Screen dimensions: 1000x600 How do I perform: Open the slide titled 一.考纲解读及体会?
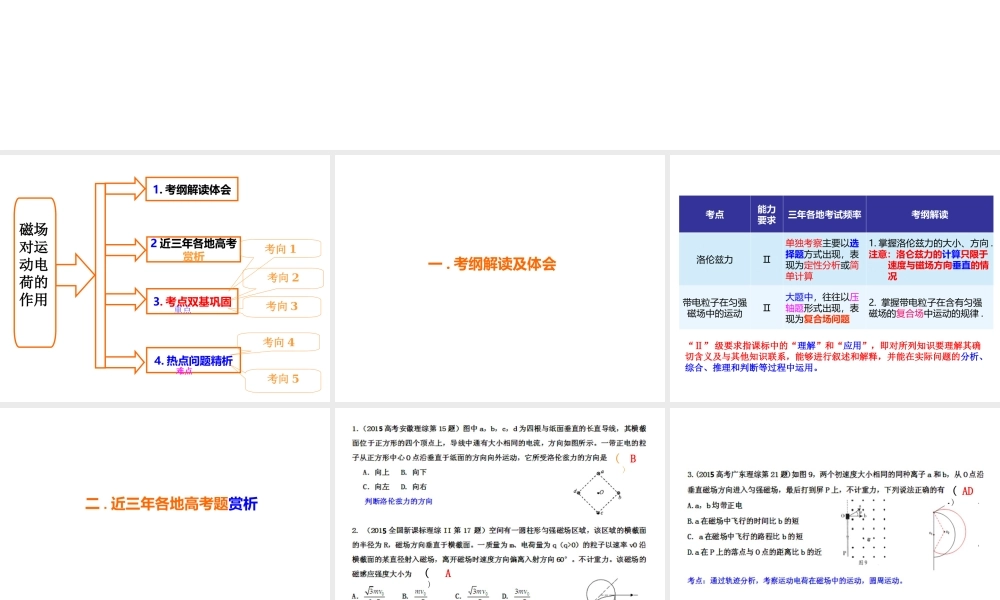pyautogui.click(x=499, y=278)
